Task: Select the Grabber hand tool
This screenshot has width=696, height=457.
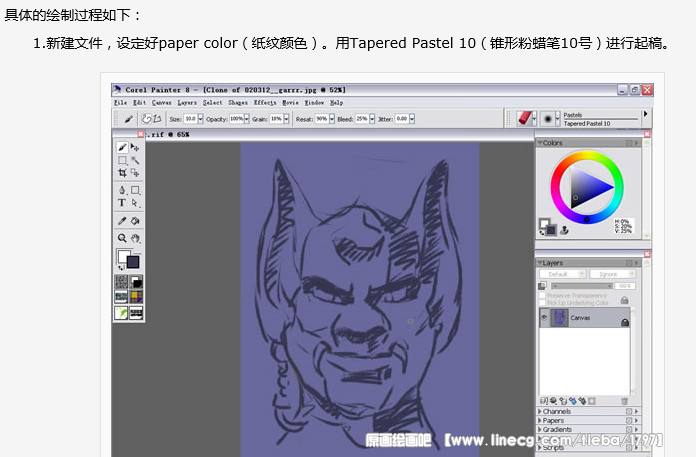Action: click(135, 238)
